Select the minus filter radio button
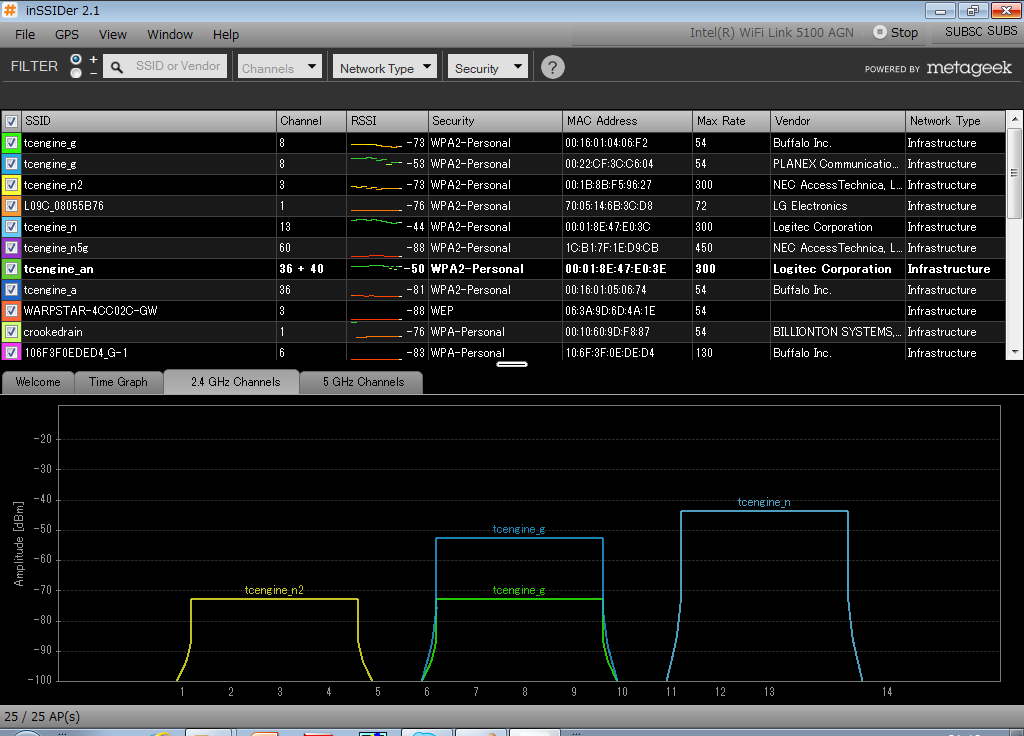The height and width of the screenshot is (736, 1024). click(76, 72)
